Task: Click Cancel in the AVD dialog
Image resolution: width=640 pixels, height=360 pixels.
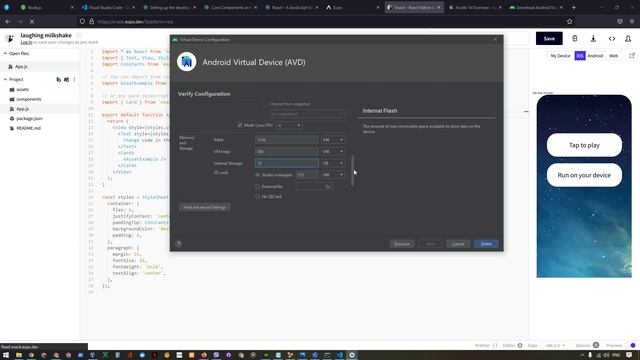Action: pos(458,244)
